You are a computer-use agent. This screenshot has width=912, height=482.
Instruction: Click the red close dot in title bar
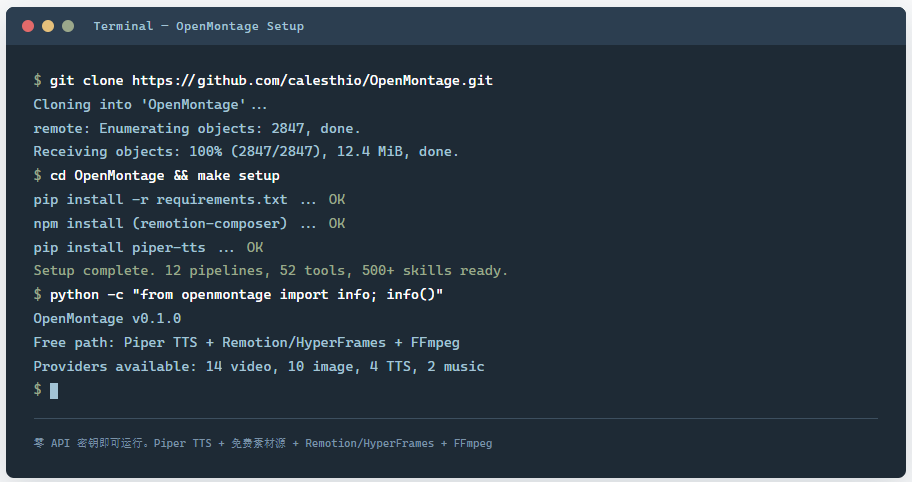(28, 26)
